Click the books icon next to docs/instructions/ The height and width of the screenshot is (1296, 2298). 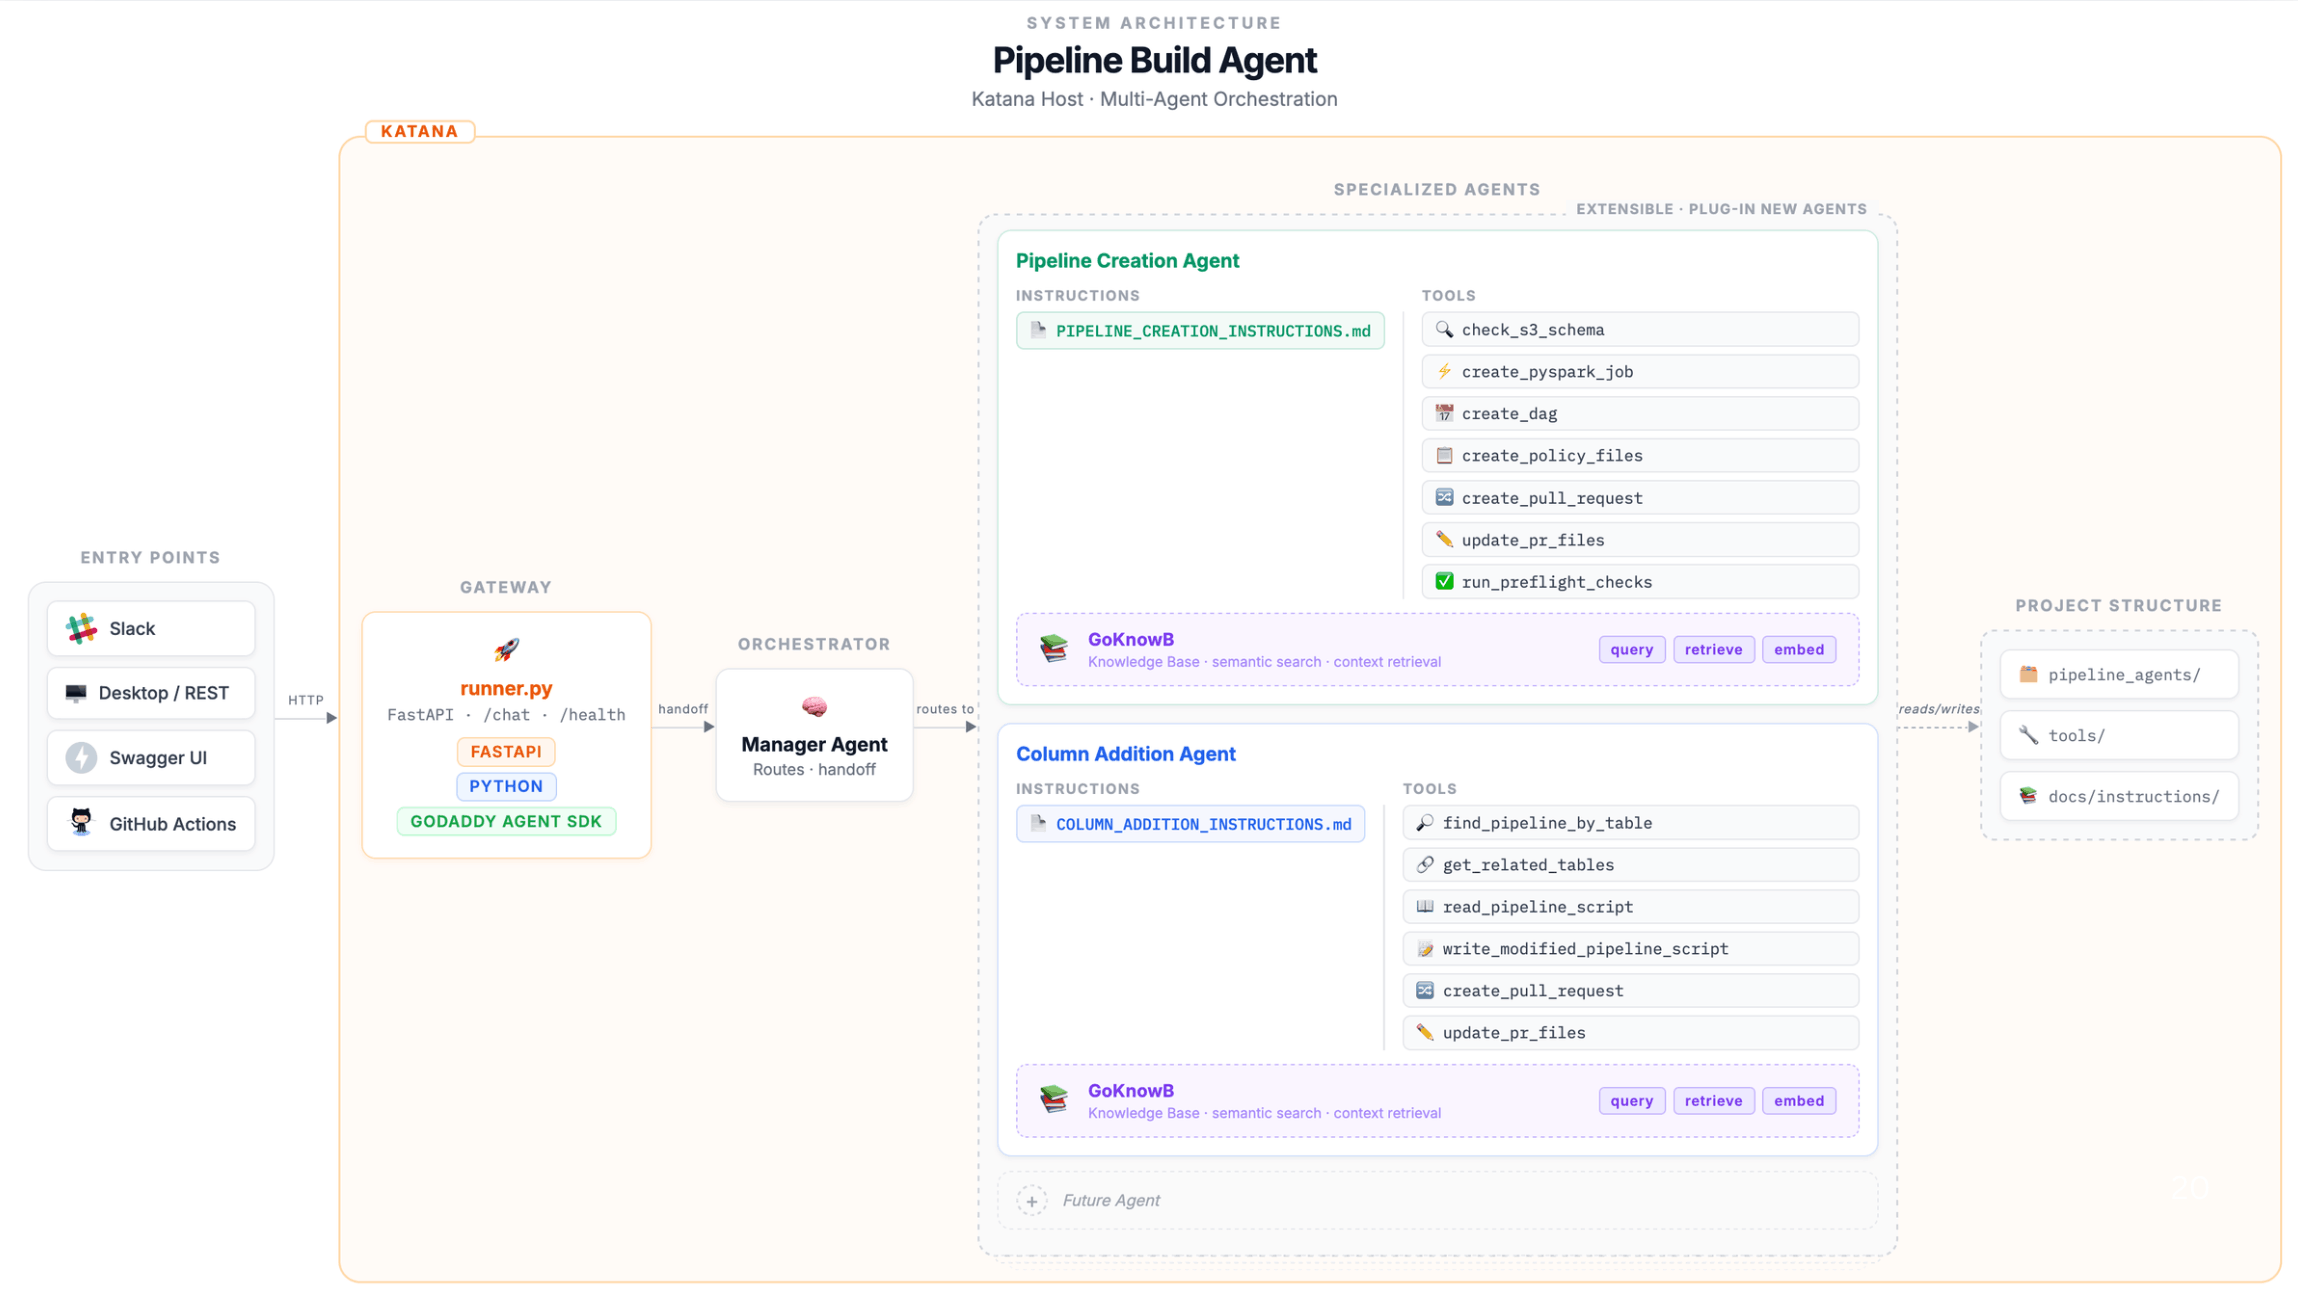tap(2028, 796)
